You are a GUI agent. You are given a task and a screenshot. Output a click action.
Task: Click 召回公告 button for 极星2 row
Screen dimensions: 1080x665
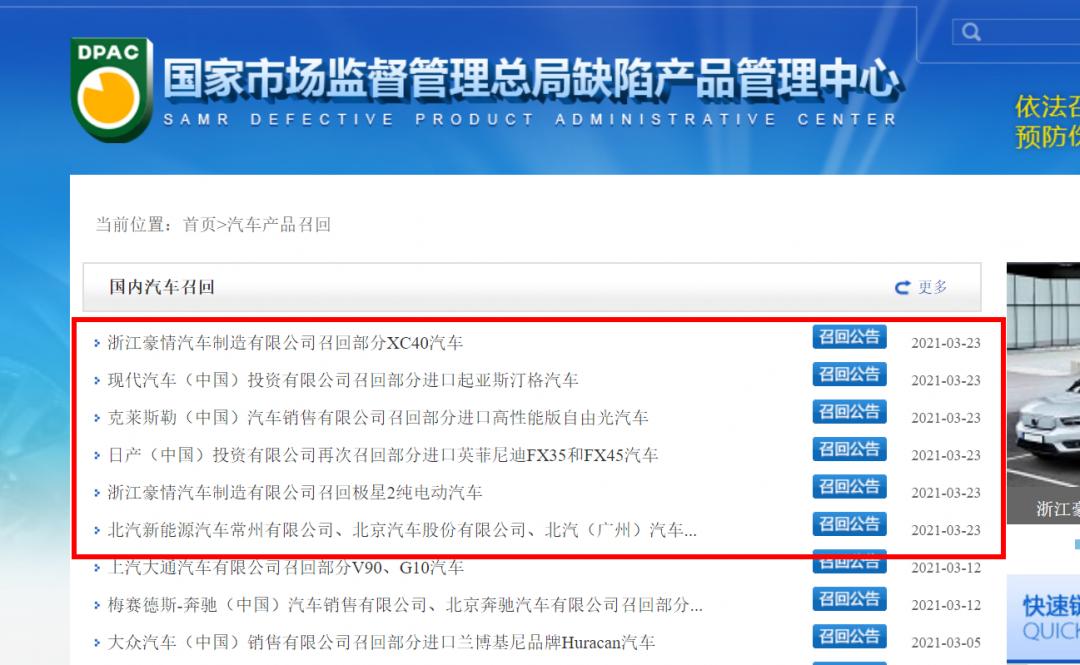849,487
